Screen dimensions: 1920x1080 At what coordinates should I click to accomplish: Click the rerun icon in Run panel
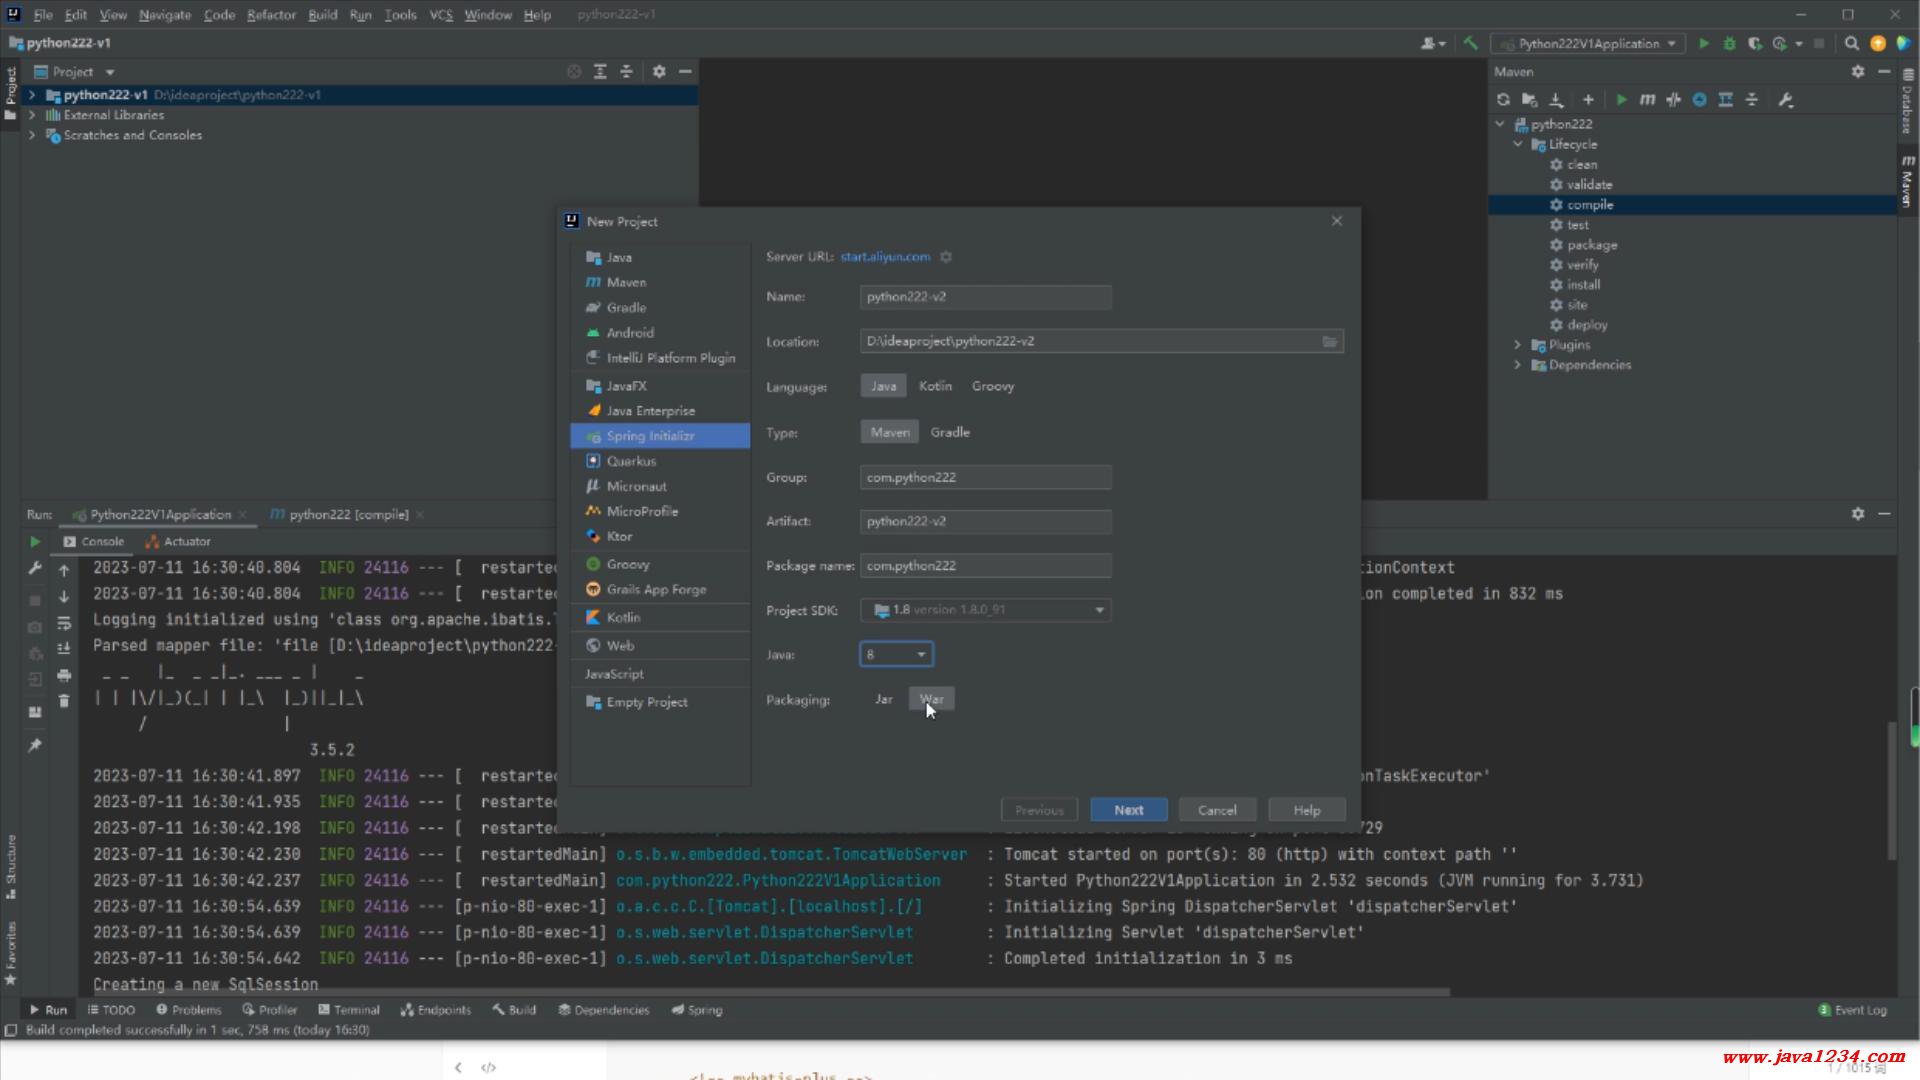pyautogui.click(x=35, y=542)
